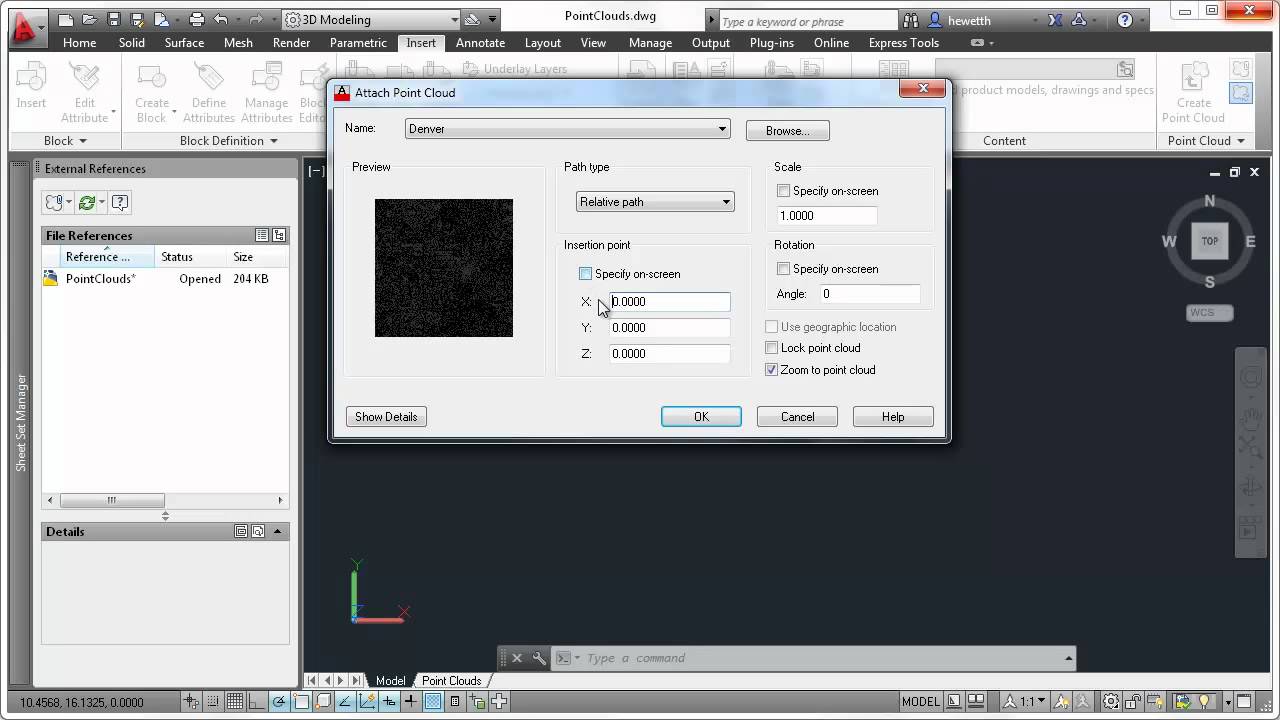Image resolution: width=1280 pixels, height=720 pixels.
Task: Open the Name dropdown in Attach Point Cloud
Action: pos(722,129)
